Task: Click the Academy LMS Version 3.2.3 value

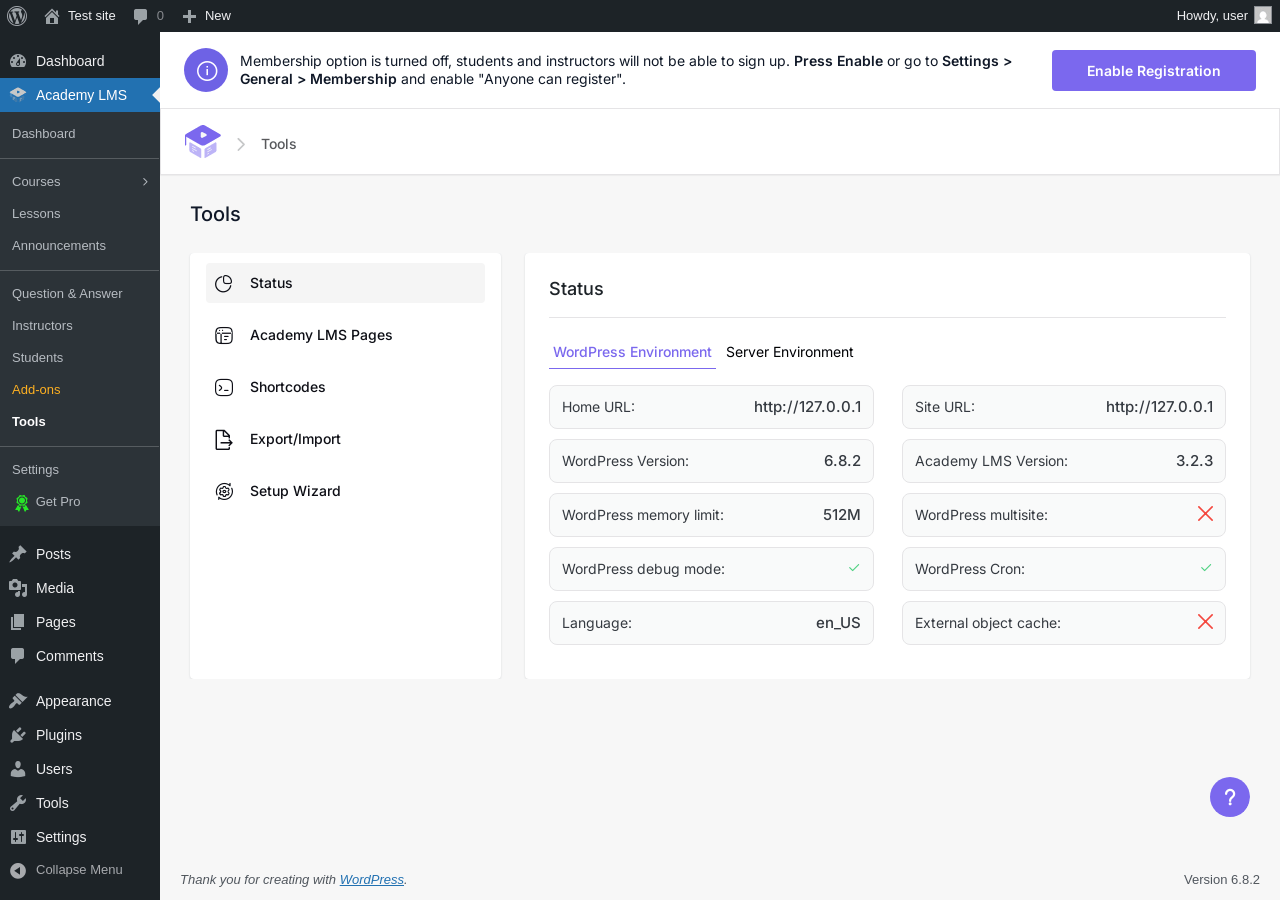Action: tap(1194, 461)
